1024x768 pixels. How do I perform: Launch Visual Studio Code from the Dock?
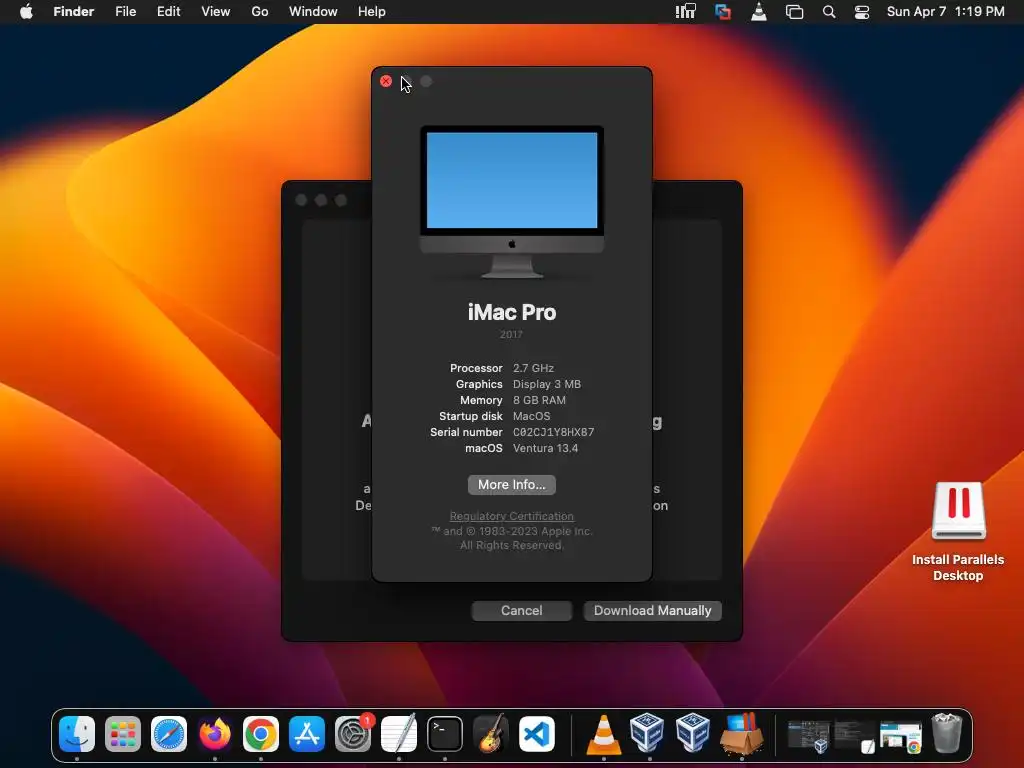537,733
